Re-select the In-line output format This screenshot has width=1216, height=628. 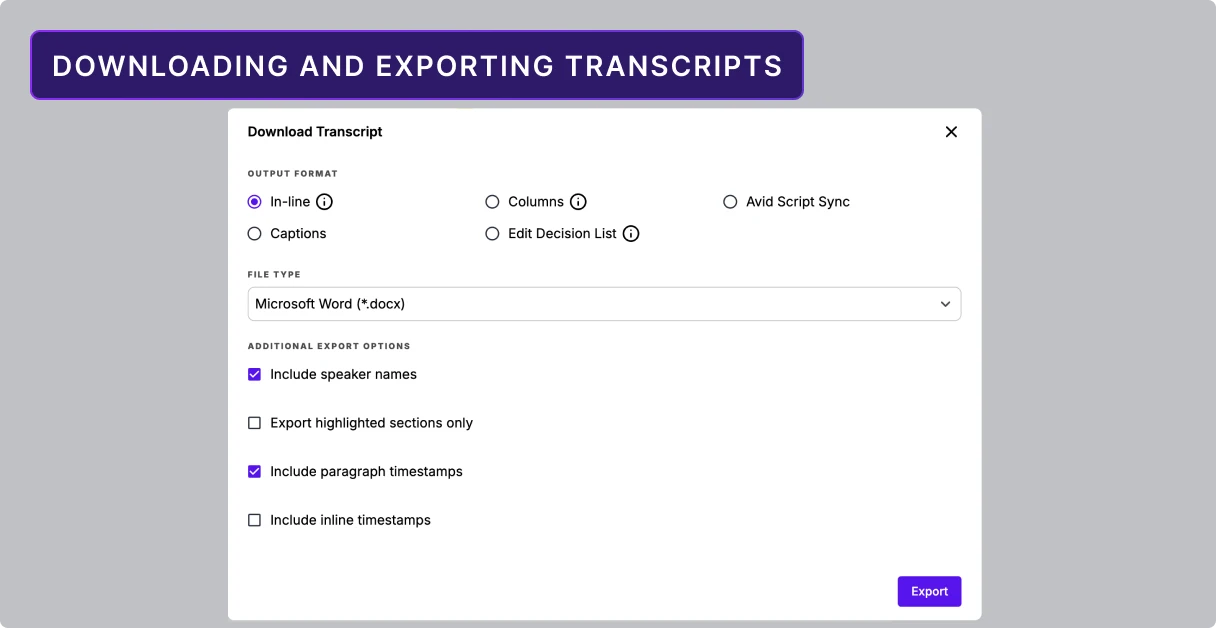[x=254, y=201]
